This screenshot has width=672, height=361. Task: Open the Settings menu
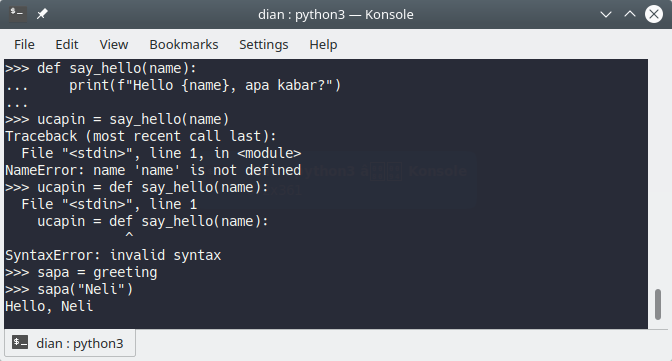[x=264, y=45]
